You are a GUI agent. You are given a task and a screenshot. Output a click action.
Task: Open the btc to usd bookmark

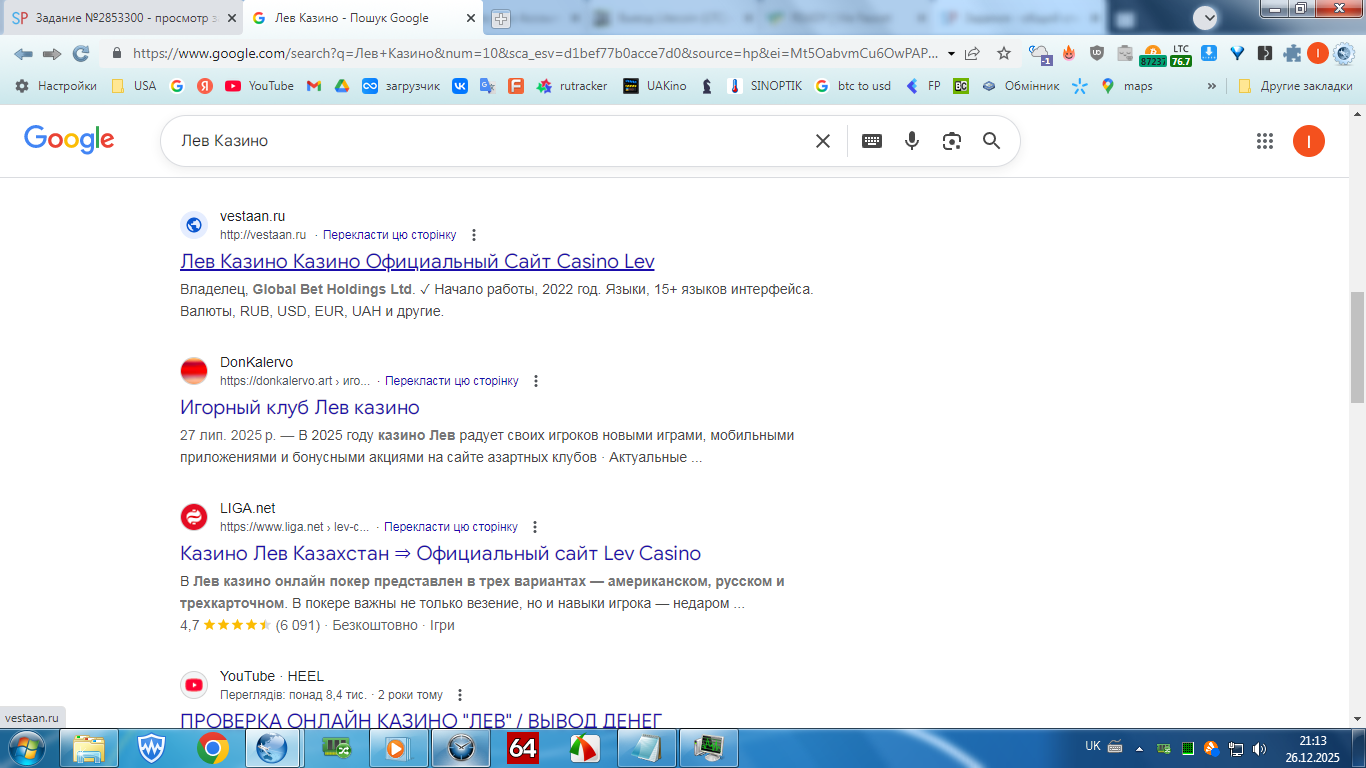(853, 86)
